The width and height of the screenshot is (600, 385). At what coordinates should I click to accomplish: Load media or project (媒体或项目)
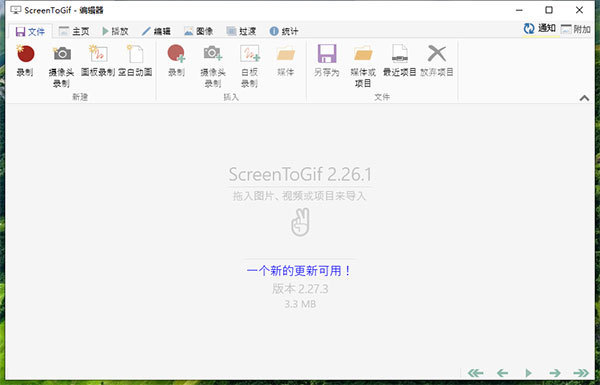[x=363, y=66]
